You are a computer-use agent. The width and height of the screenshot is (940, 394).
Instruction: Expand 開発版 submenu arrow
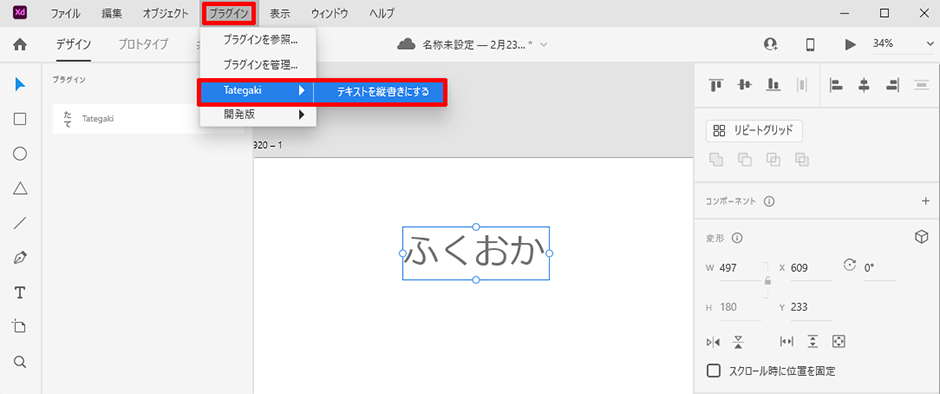(302, 115)
